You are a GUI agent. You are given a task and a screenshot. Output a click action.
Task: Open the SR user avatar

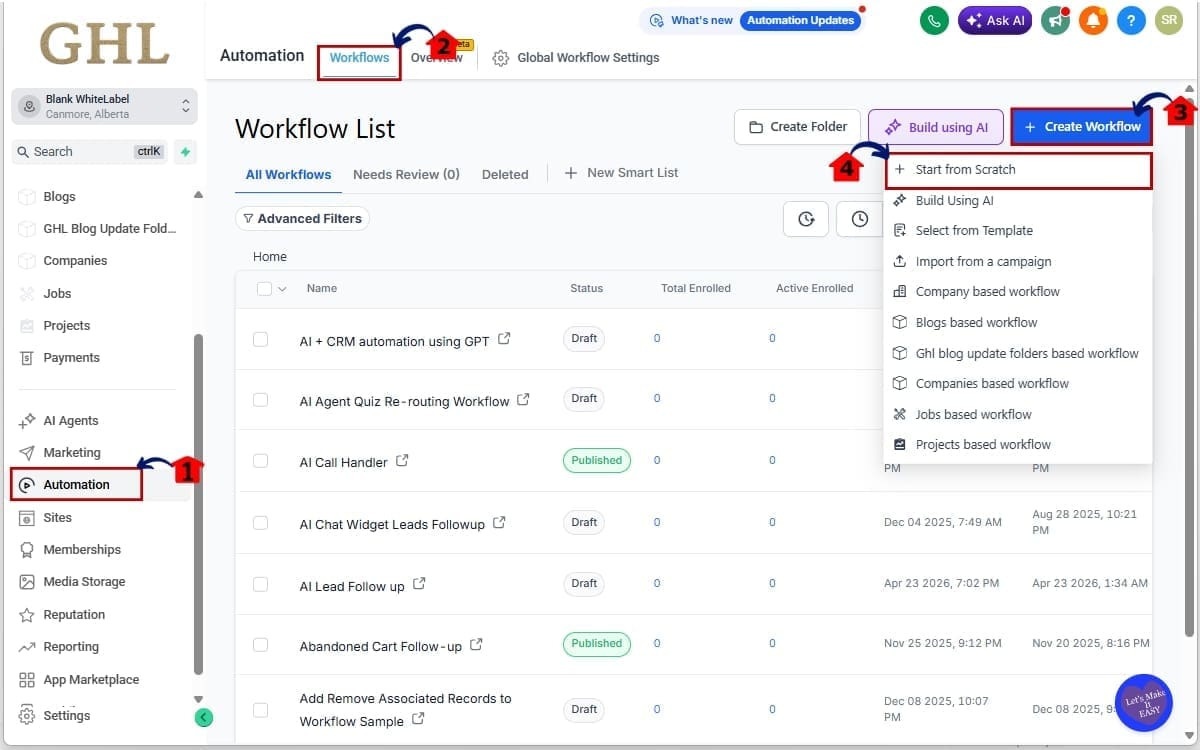[x=1168, y=20]
